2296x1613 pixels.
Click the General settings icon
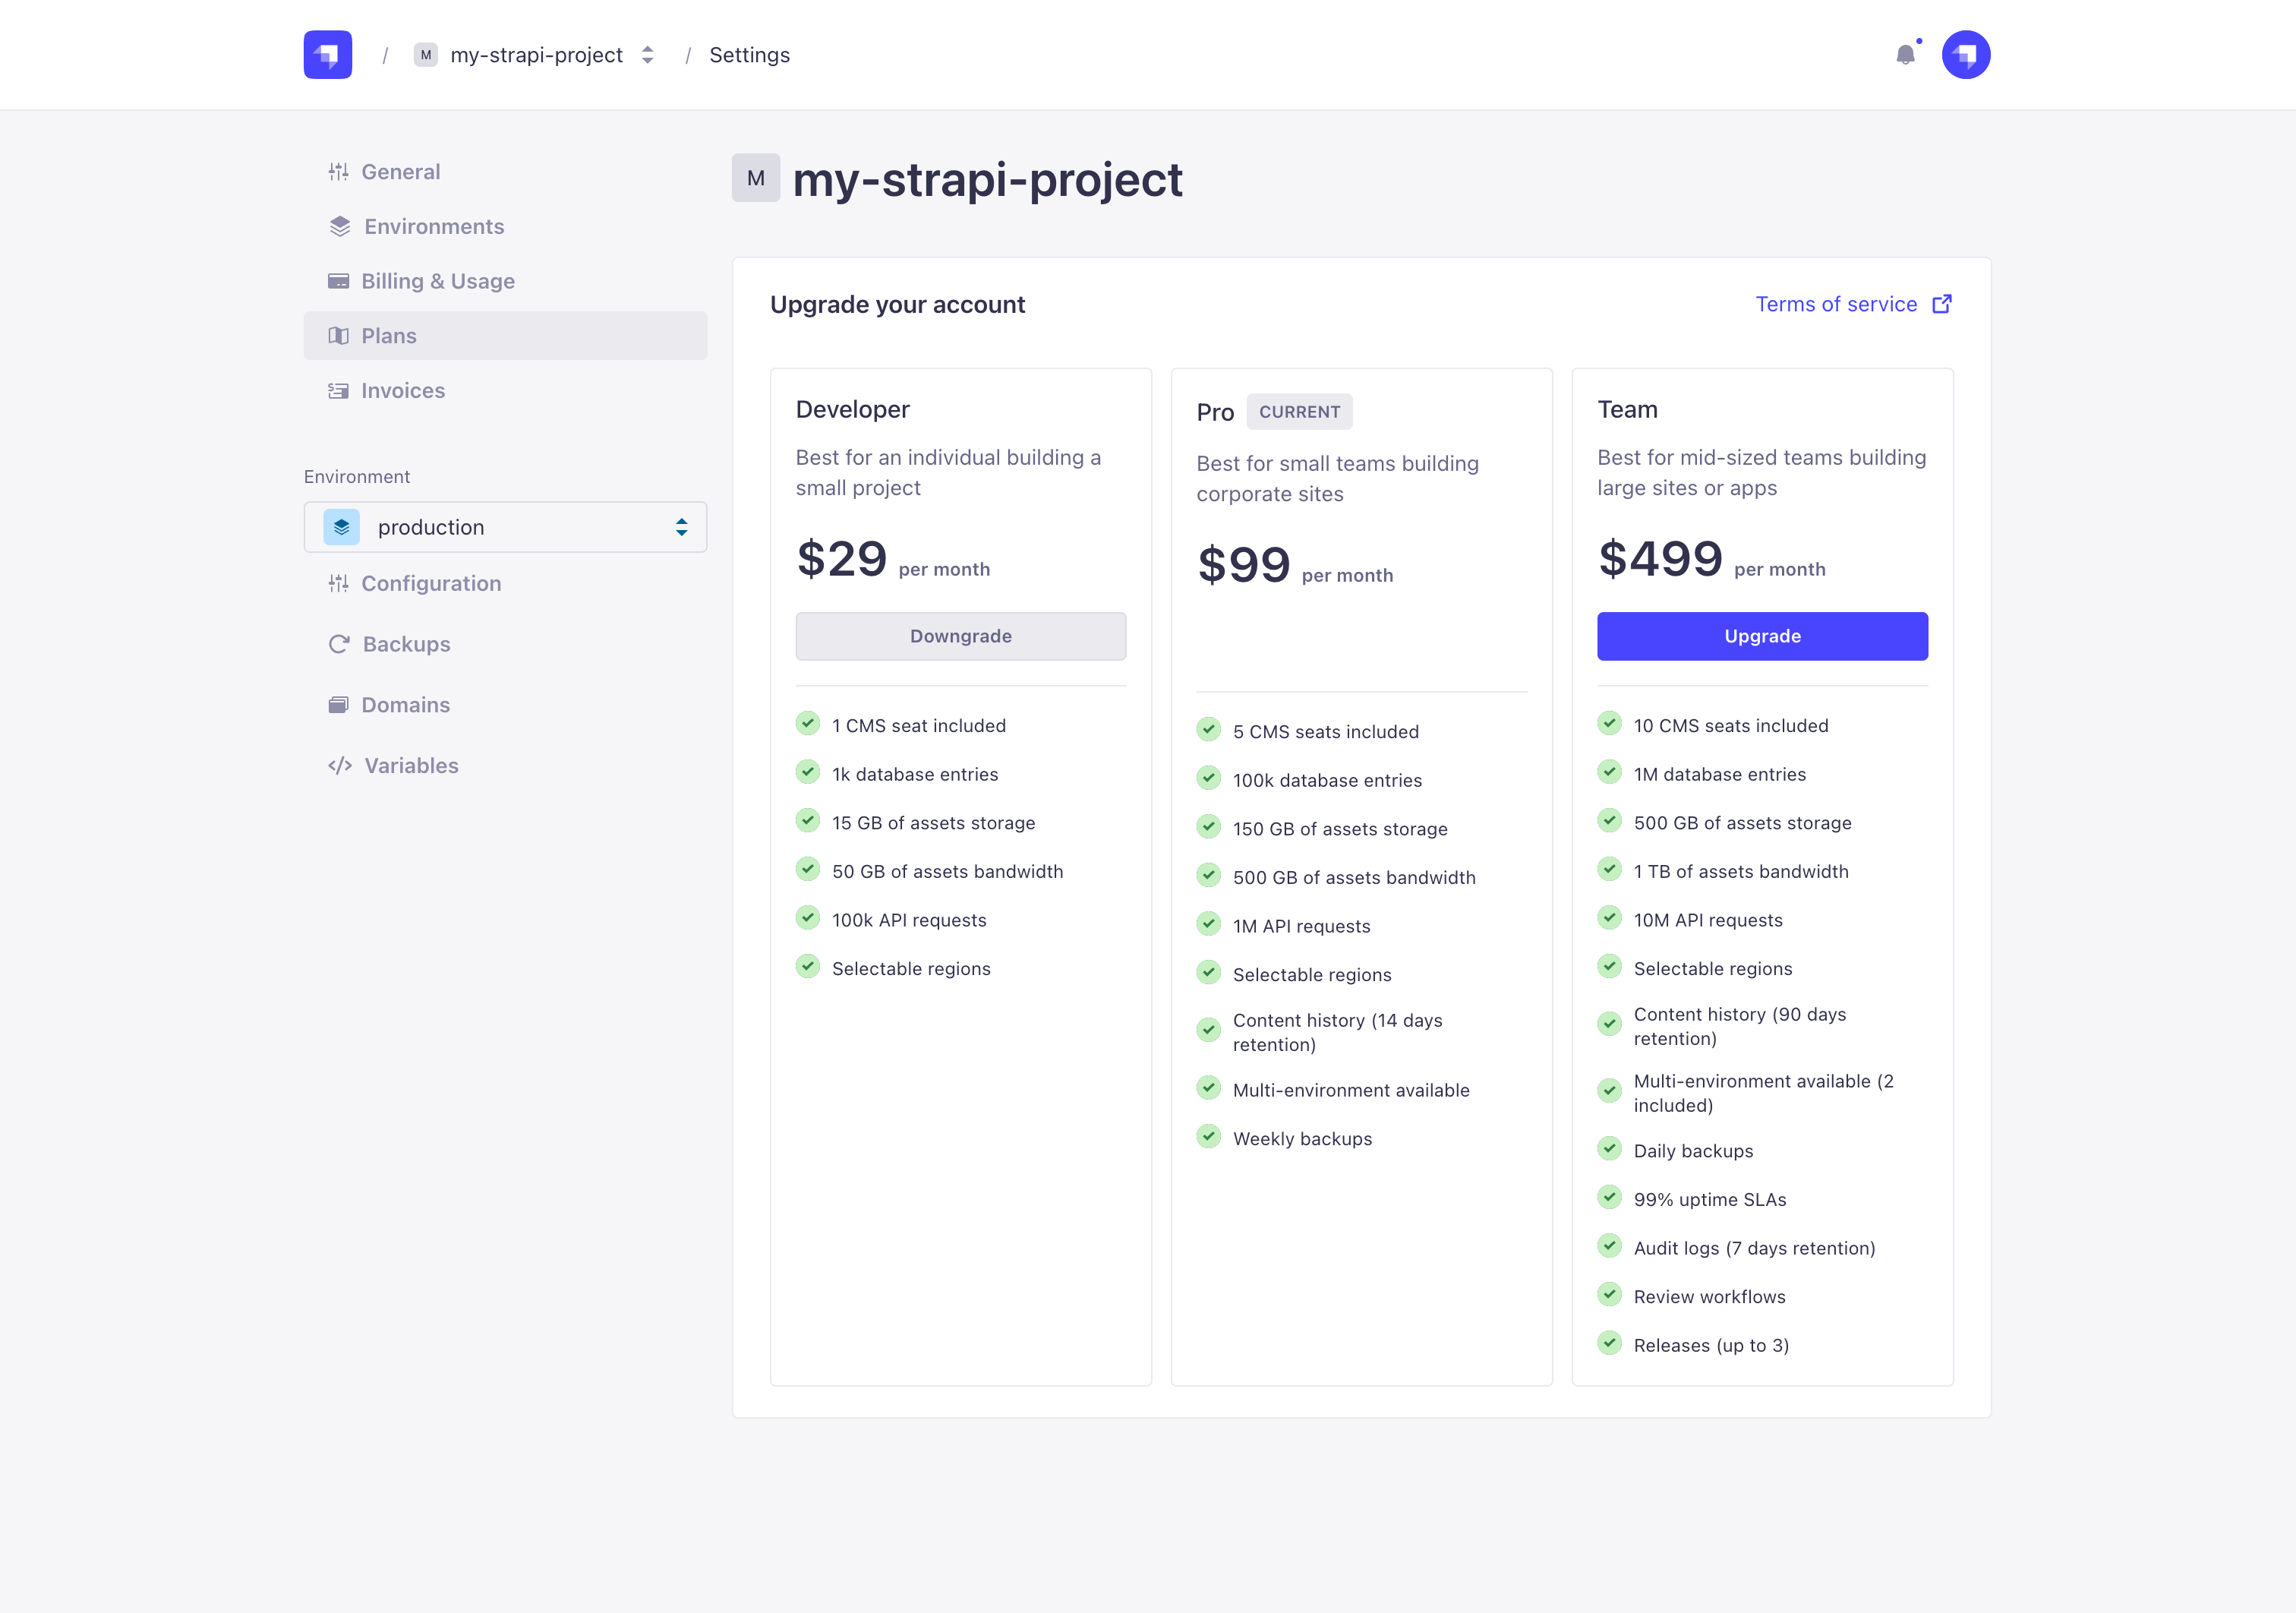[339, 171]
